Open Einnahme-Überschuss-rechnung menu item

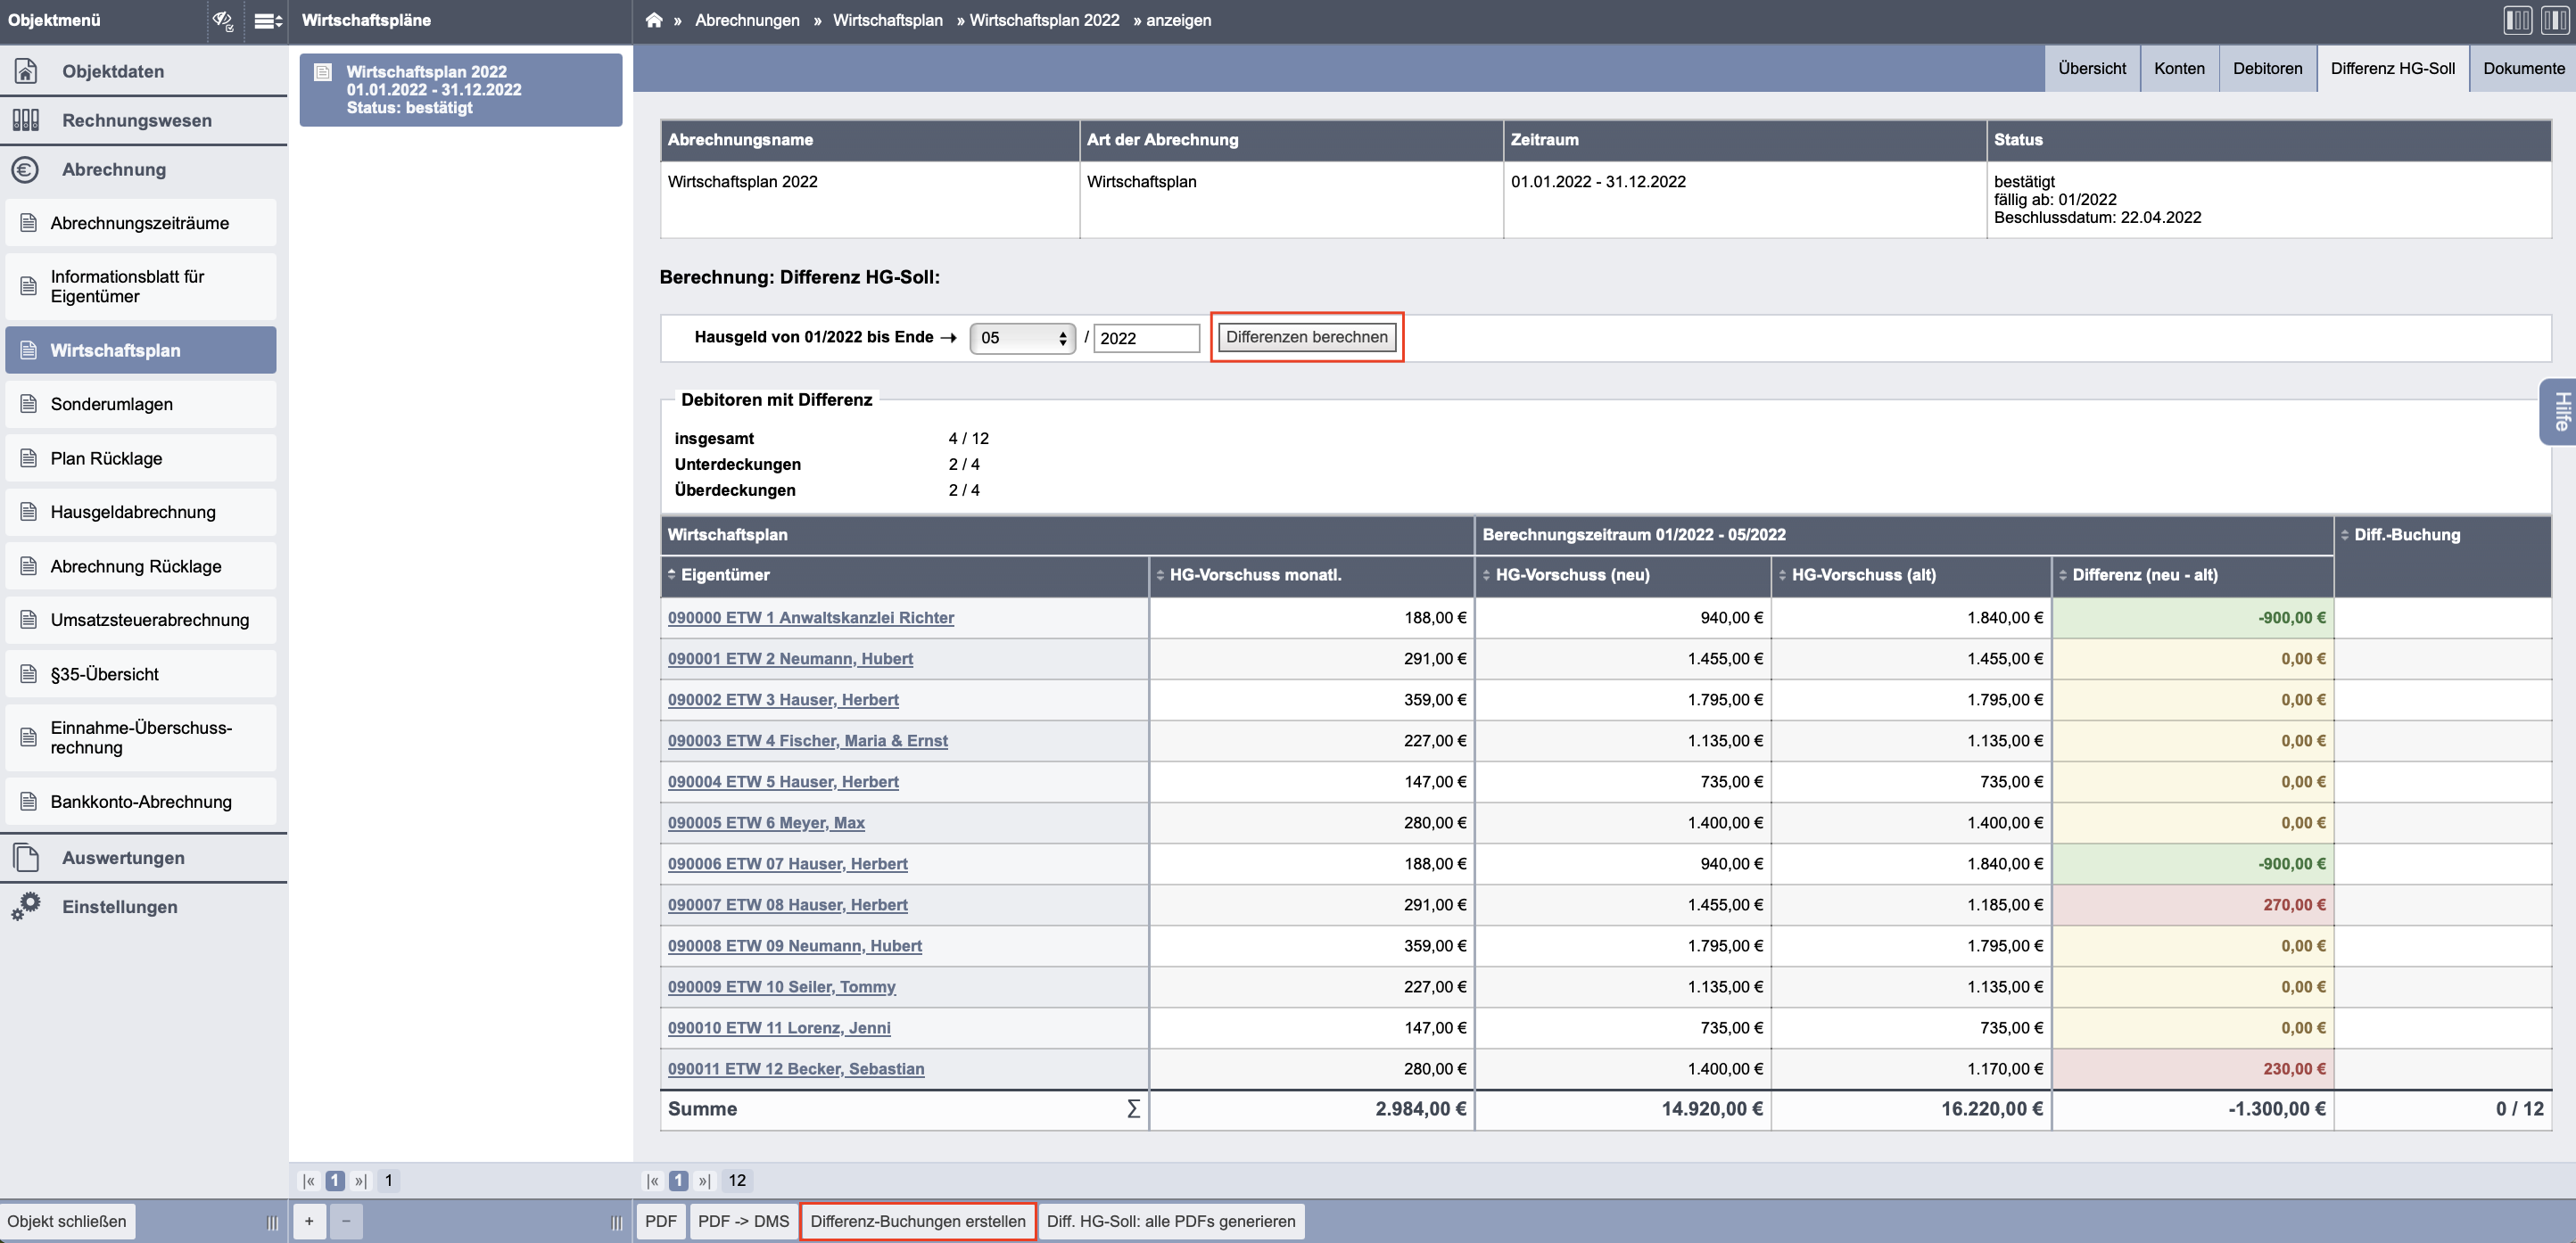[x=141, y=737]
